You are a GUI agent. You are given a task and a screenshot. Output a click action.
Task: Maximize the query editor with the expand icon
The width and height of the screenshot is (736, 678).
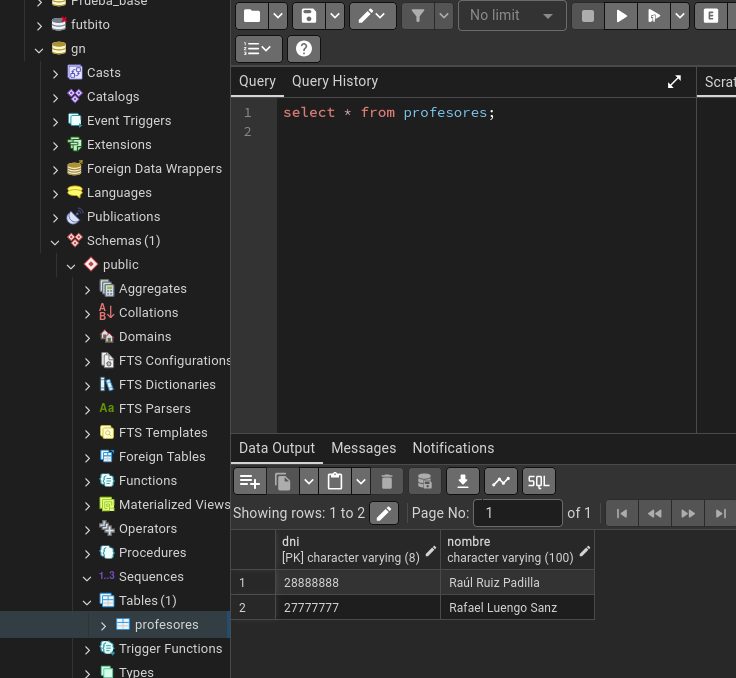tap(674, 82)
